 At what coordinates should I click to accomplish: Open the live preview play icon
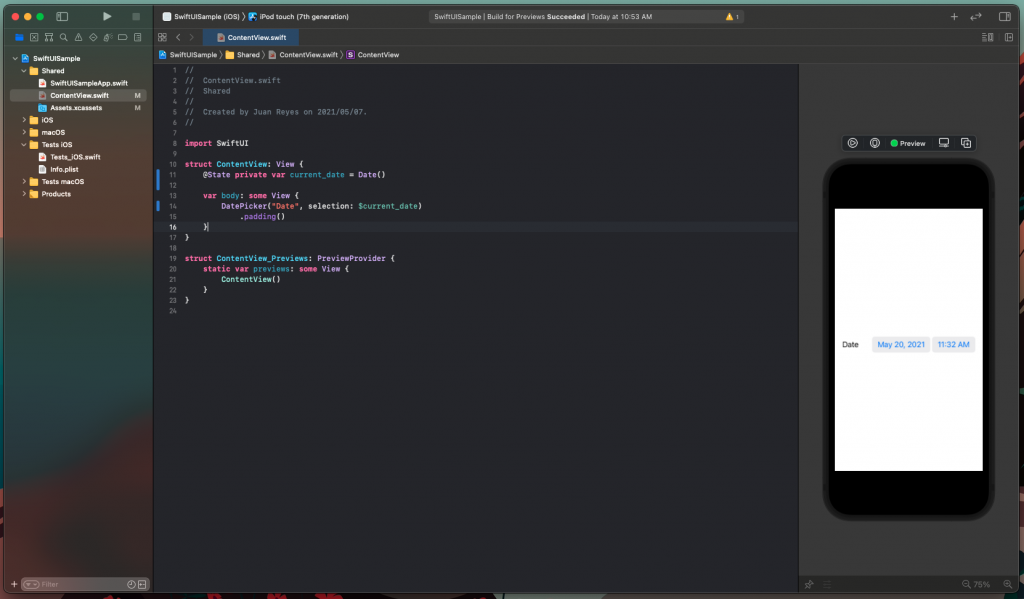point(852,143)
